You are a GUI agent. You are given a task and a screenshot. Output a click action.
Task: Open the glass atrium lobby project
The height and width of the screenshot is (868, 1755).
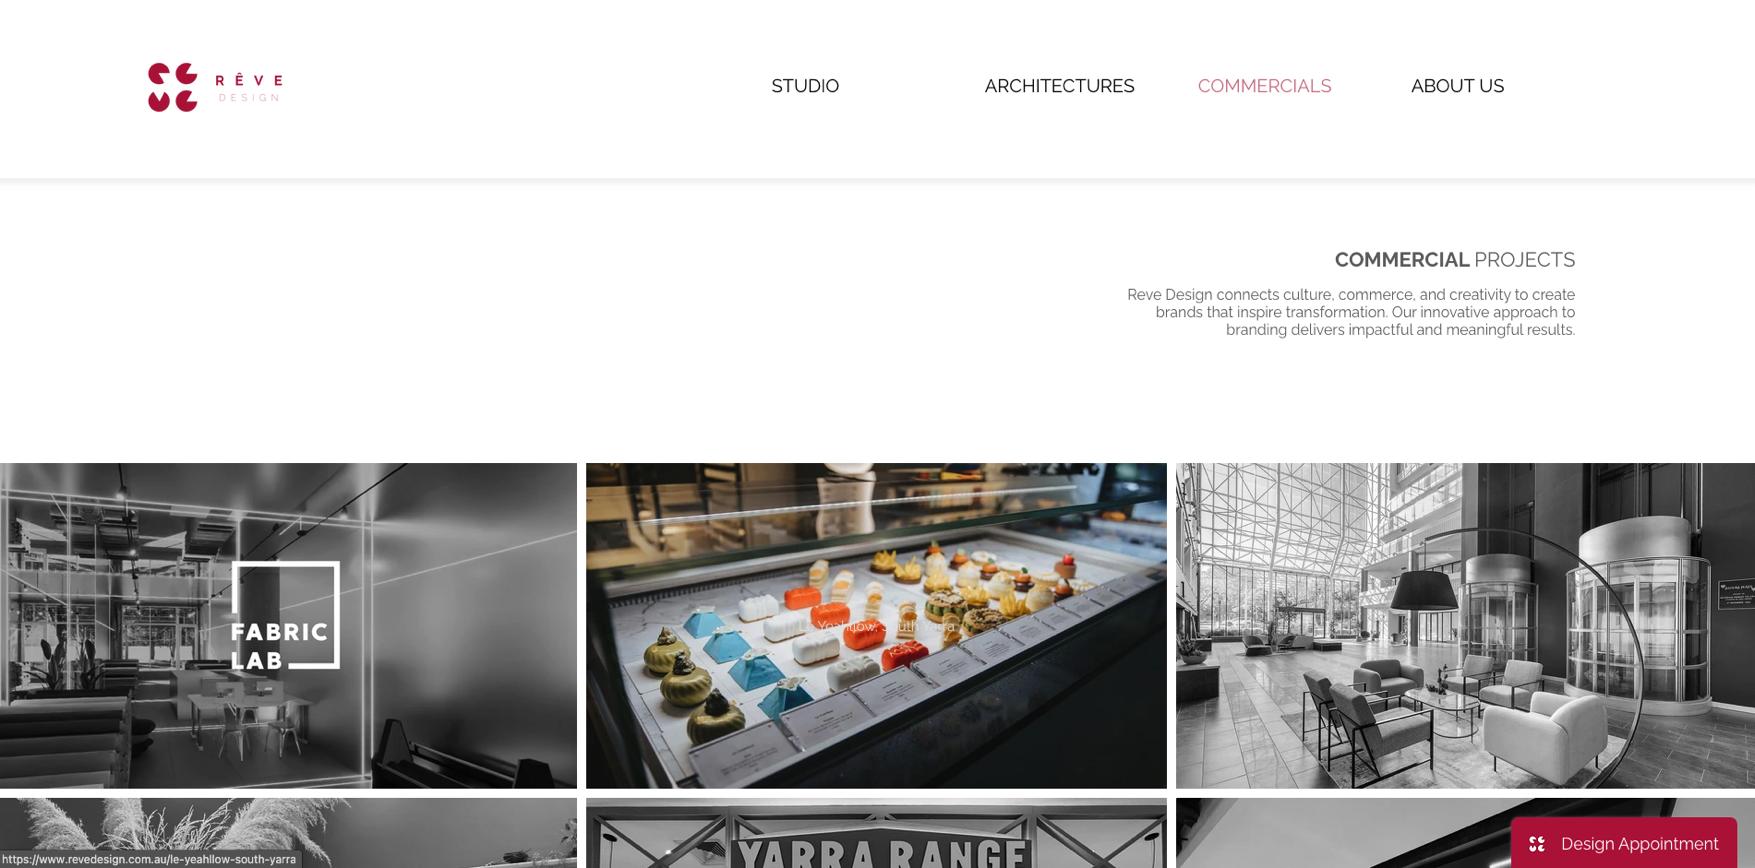coord(1465,625)
